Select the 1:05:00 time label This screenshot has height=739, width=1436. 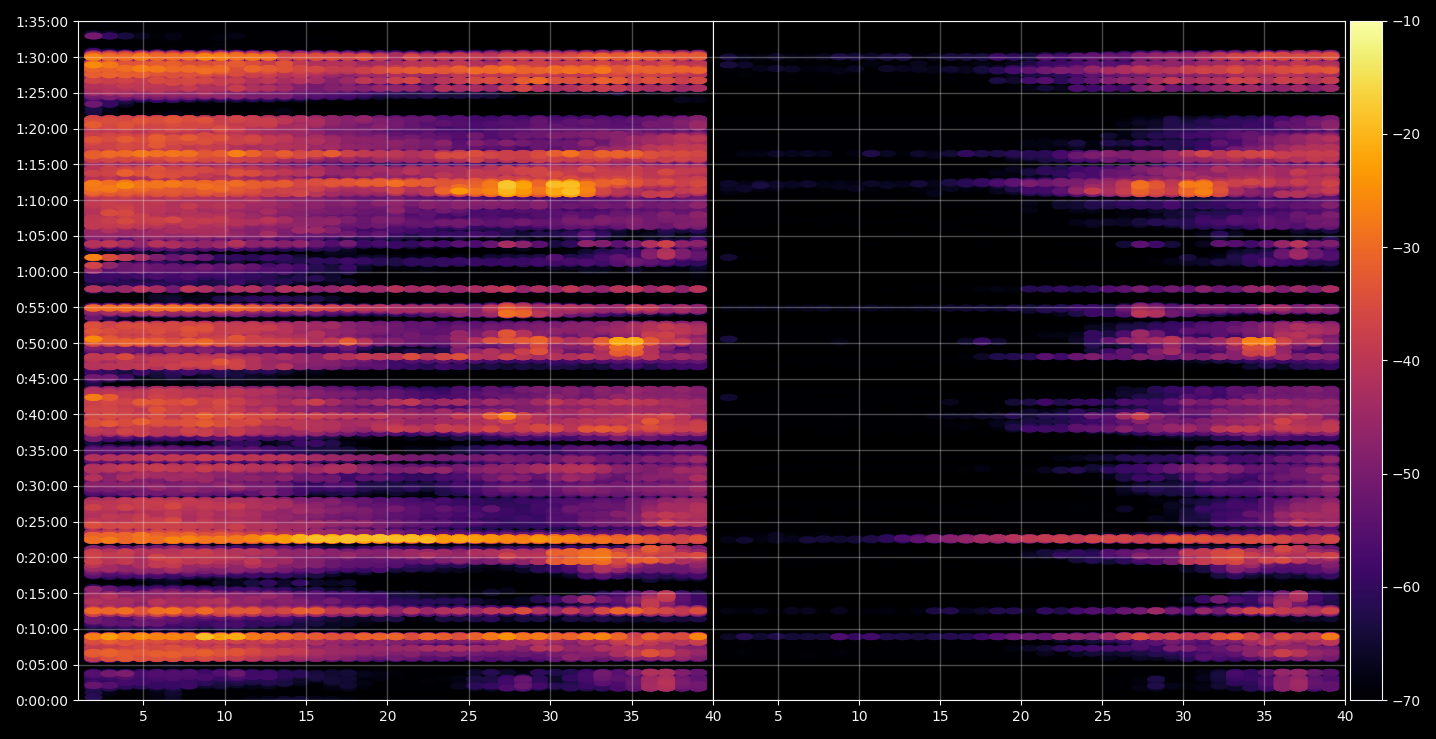click(42, 236)
